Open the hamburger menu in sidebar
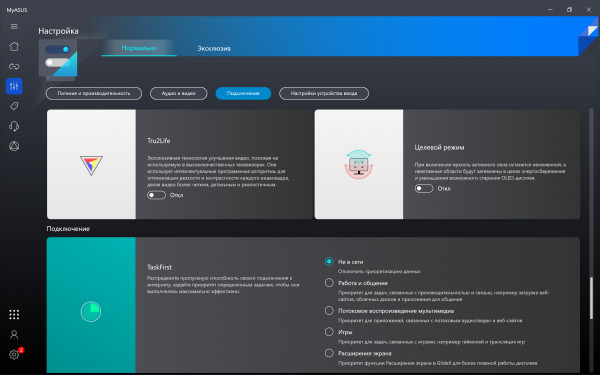The height and width of the screenshot is (375, 600). click(14, 26)
